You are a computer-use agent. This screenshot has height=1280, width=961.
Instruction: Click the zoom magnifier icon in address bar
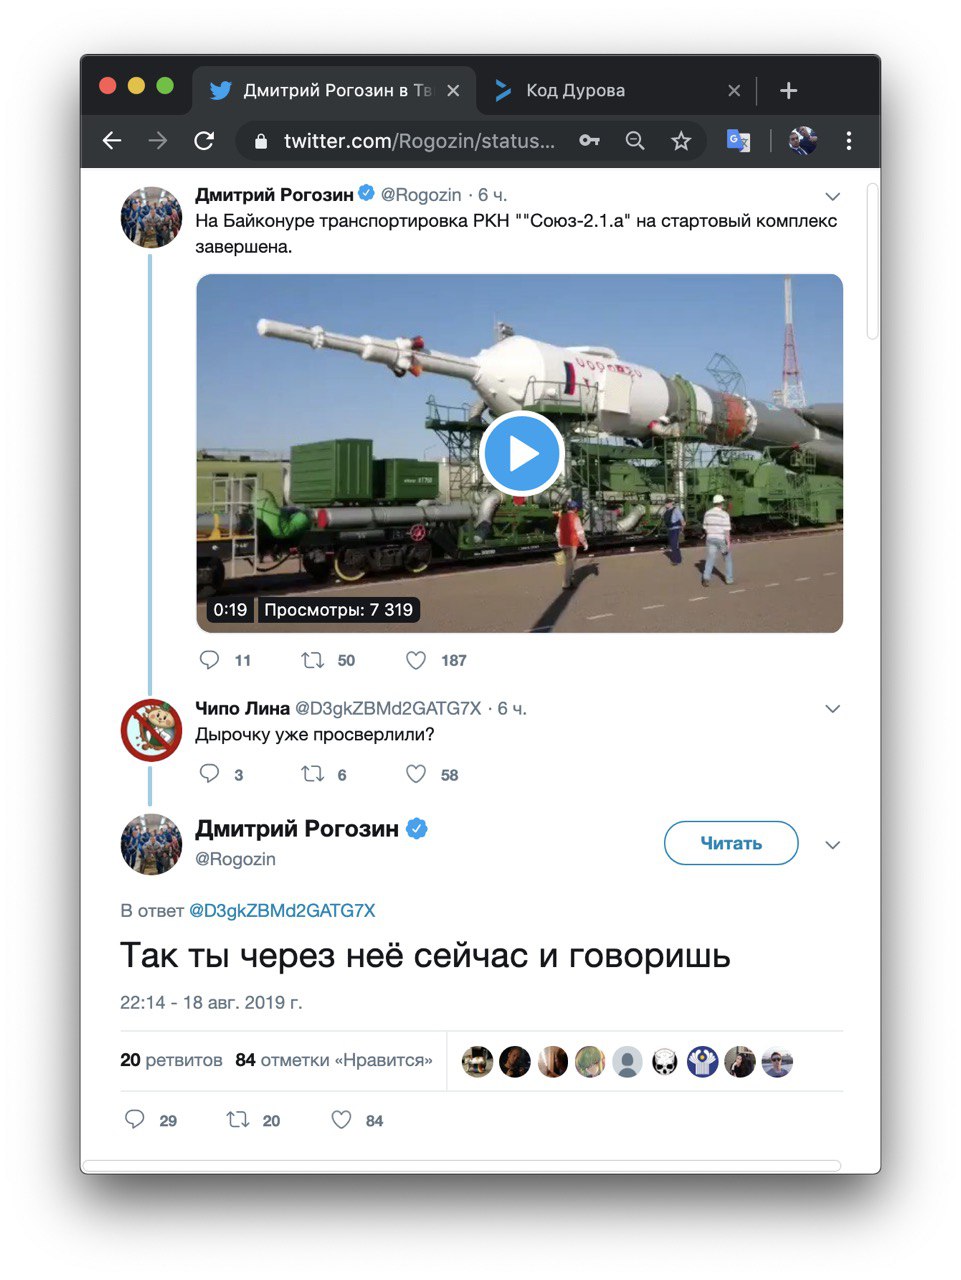635,141
